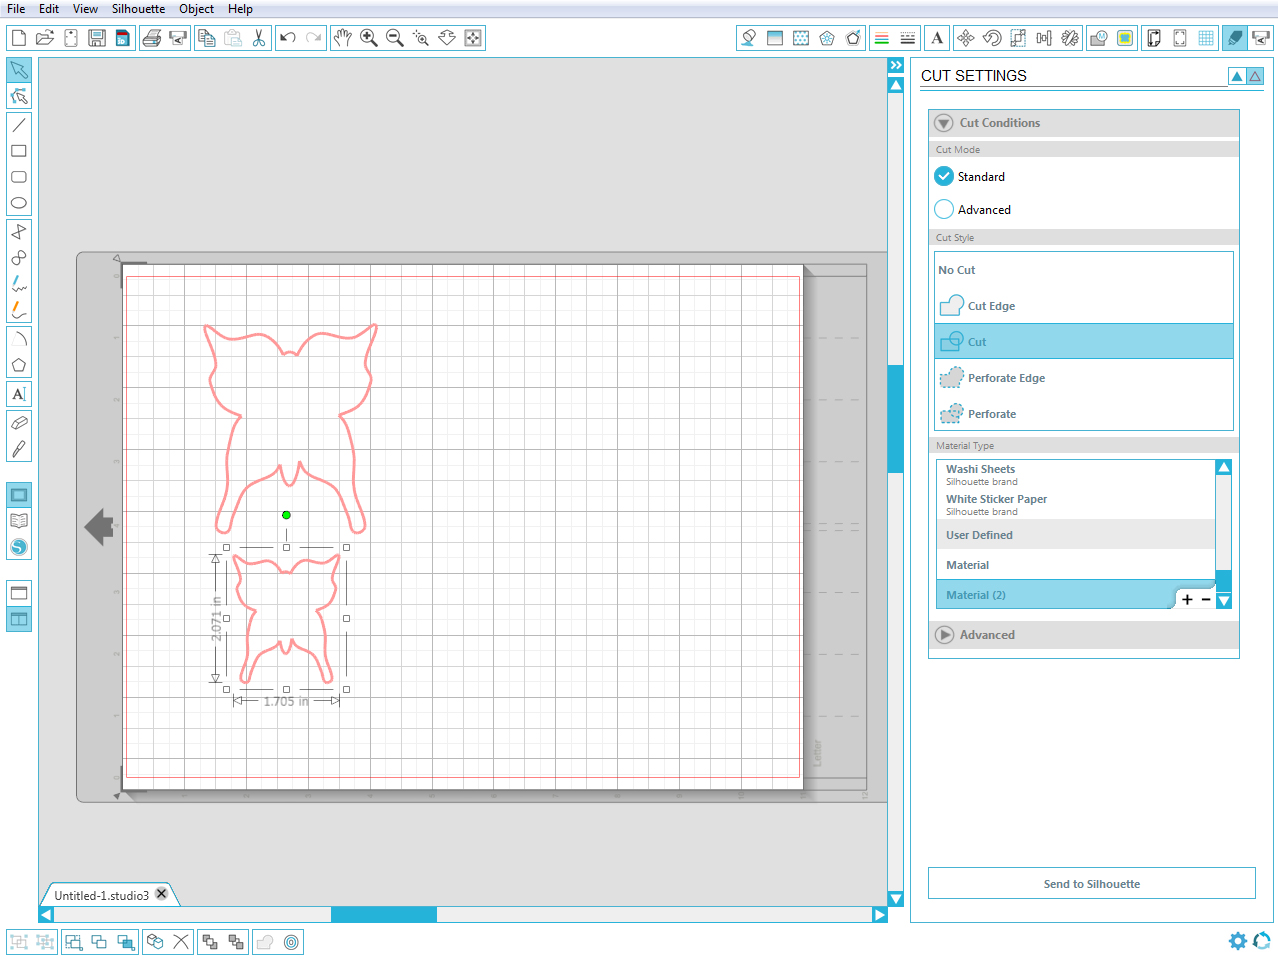This screenshot has width=1278, height=960.
Task: Choose the Eraser tool
Action: point(19,423)
